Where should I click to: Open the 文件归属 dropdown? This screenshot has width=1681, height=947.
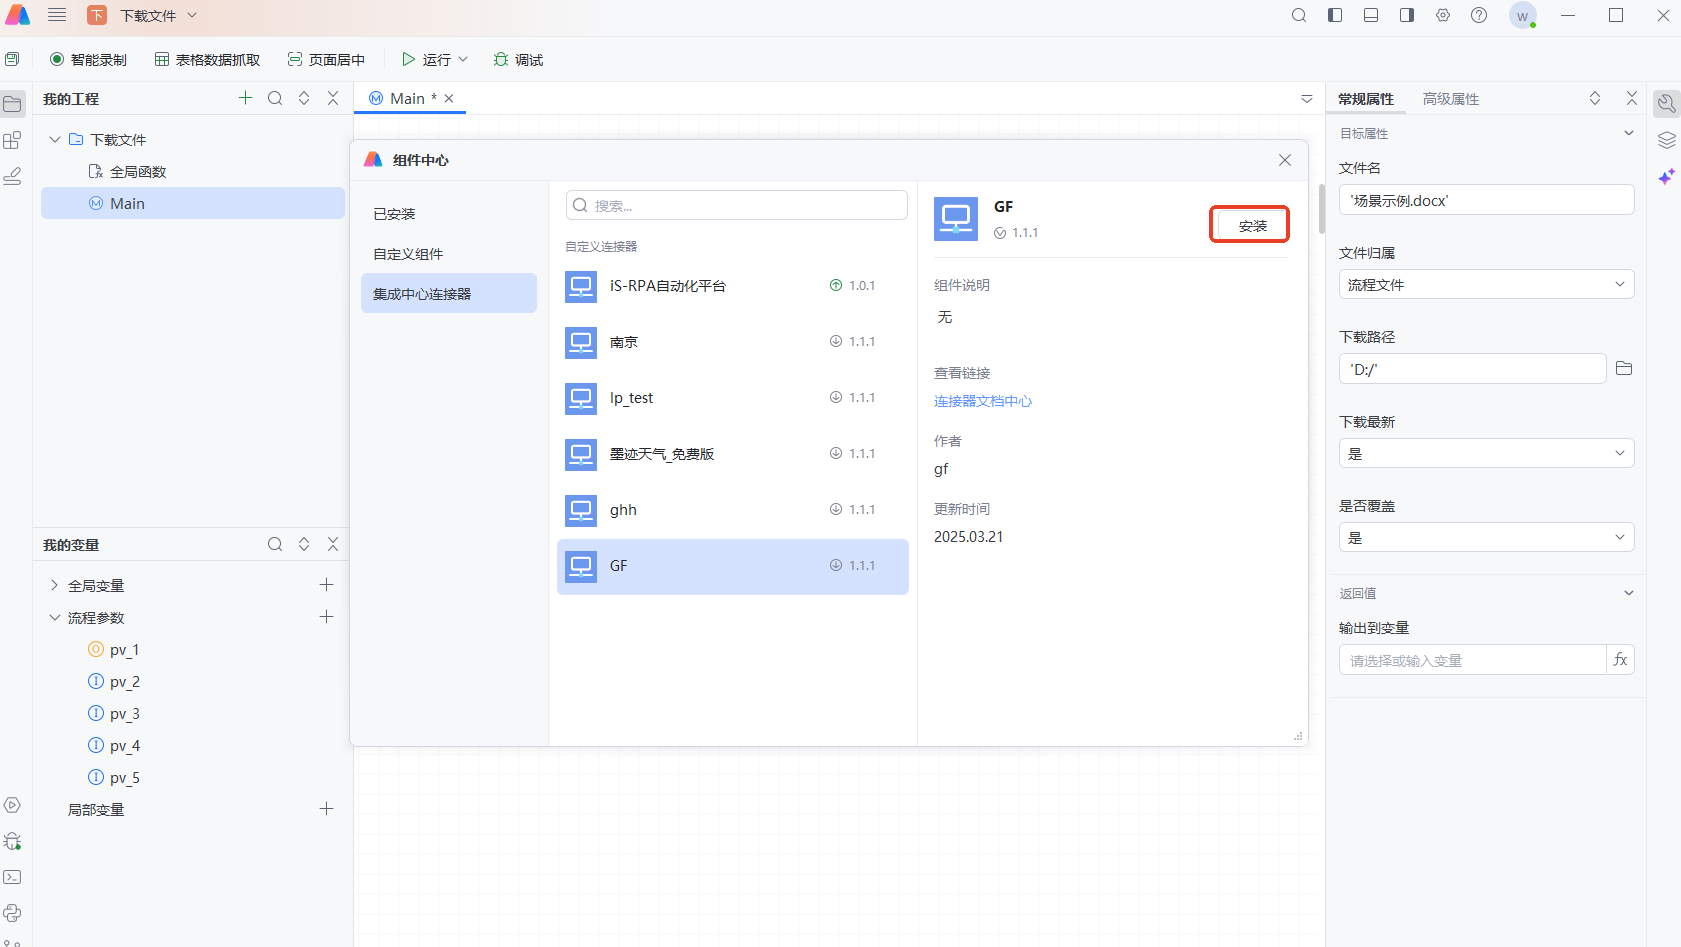(1486, 285)
